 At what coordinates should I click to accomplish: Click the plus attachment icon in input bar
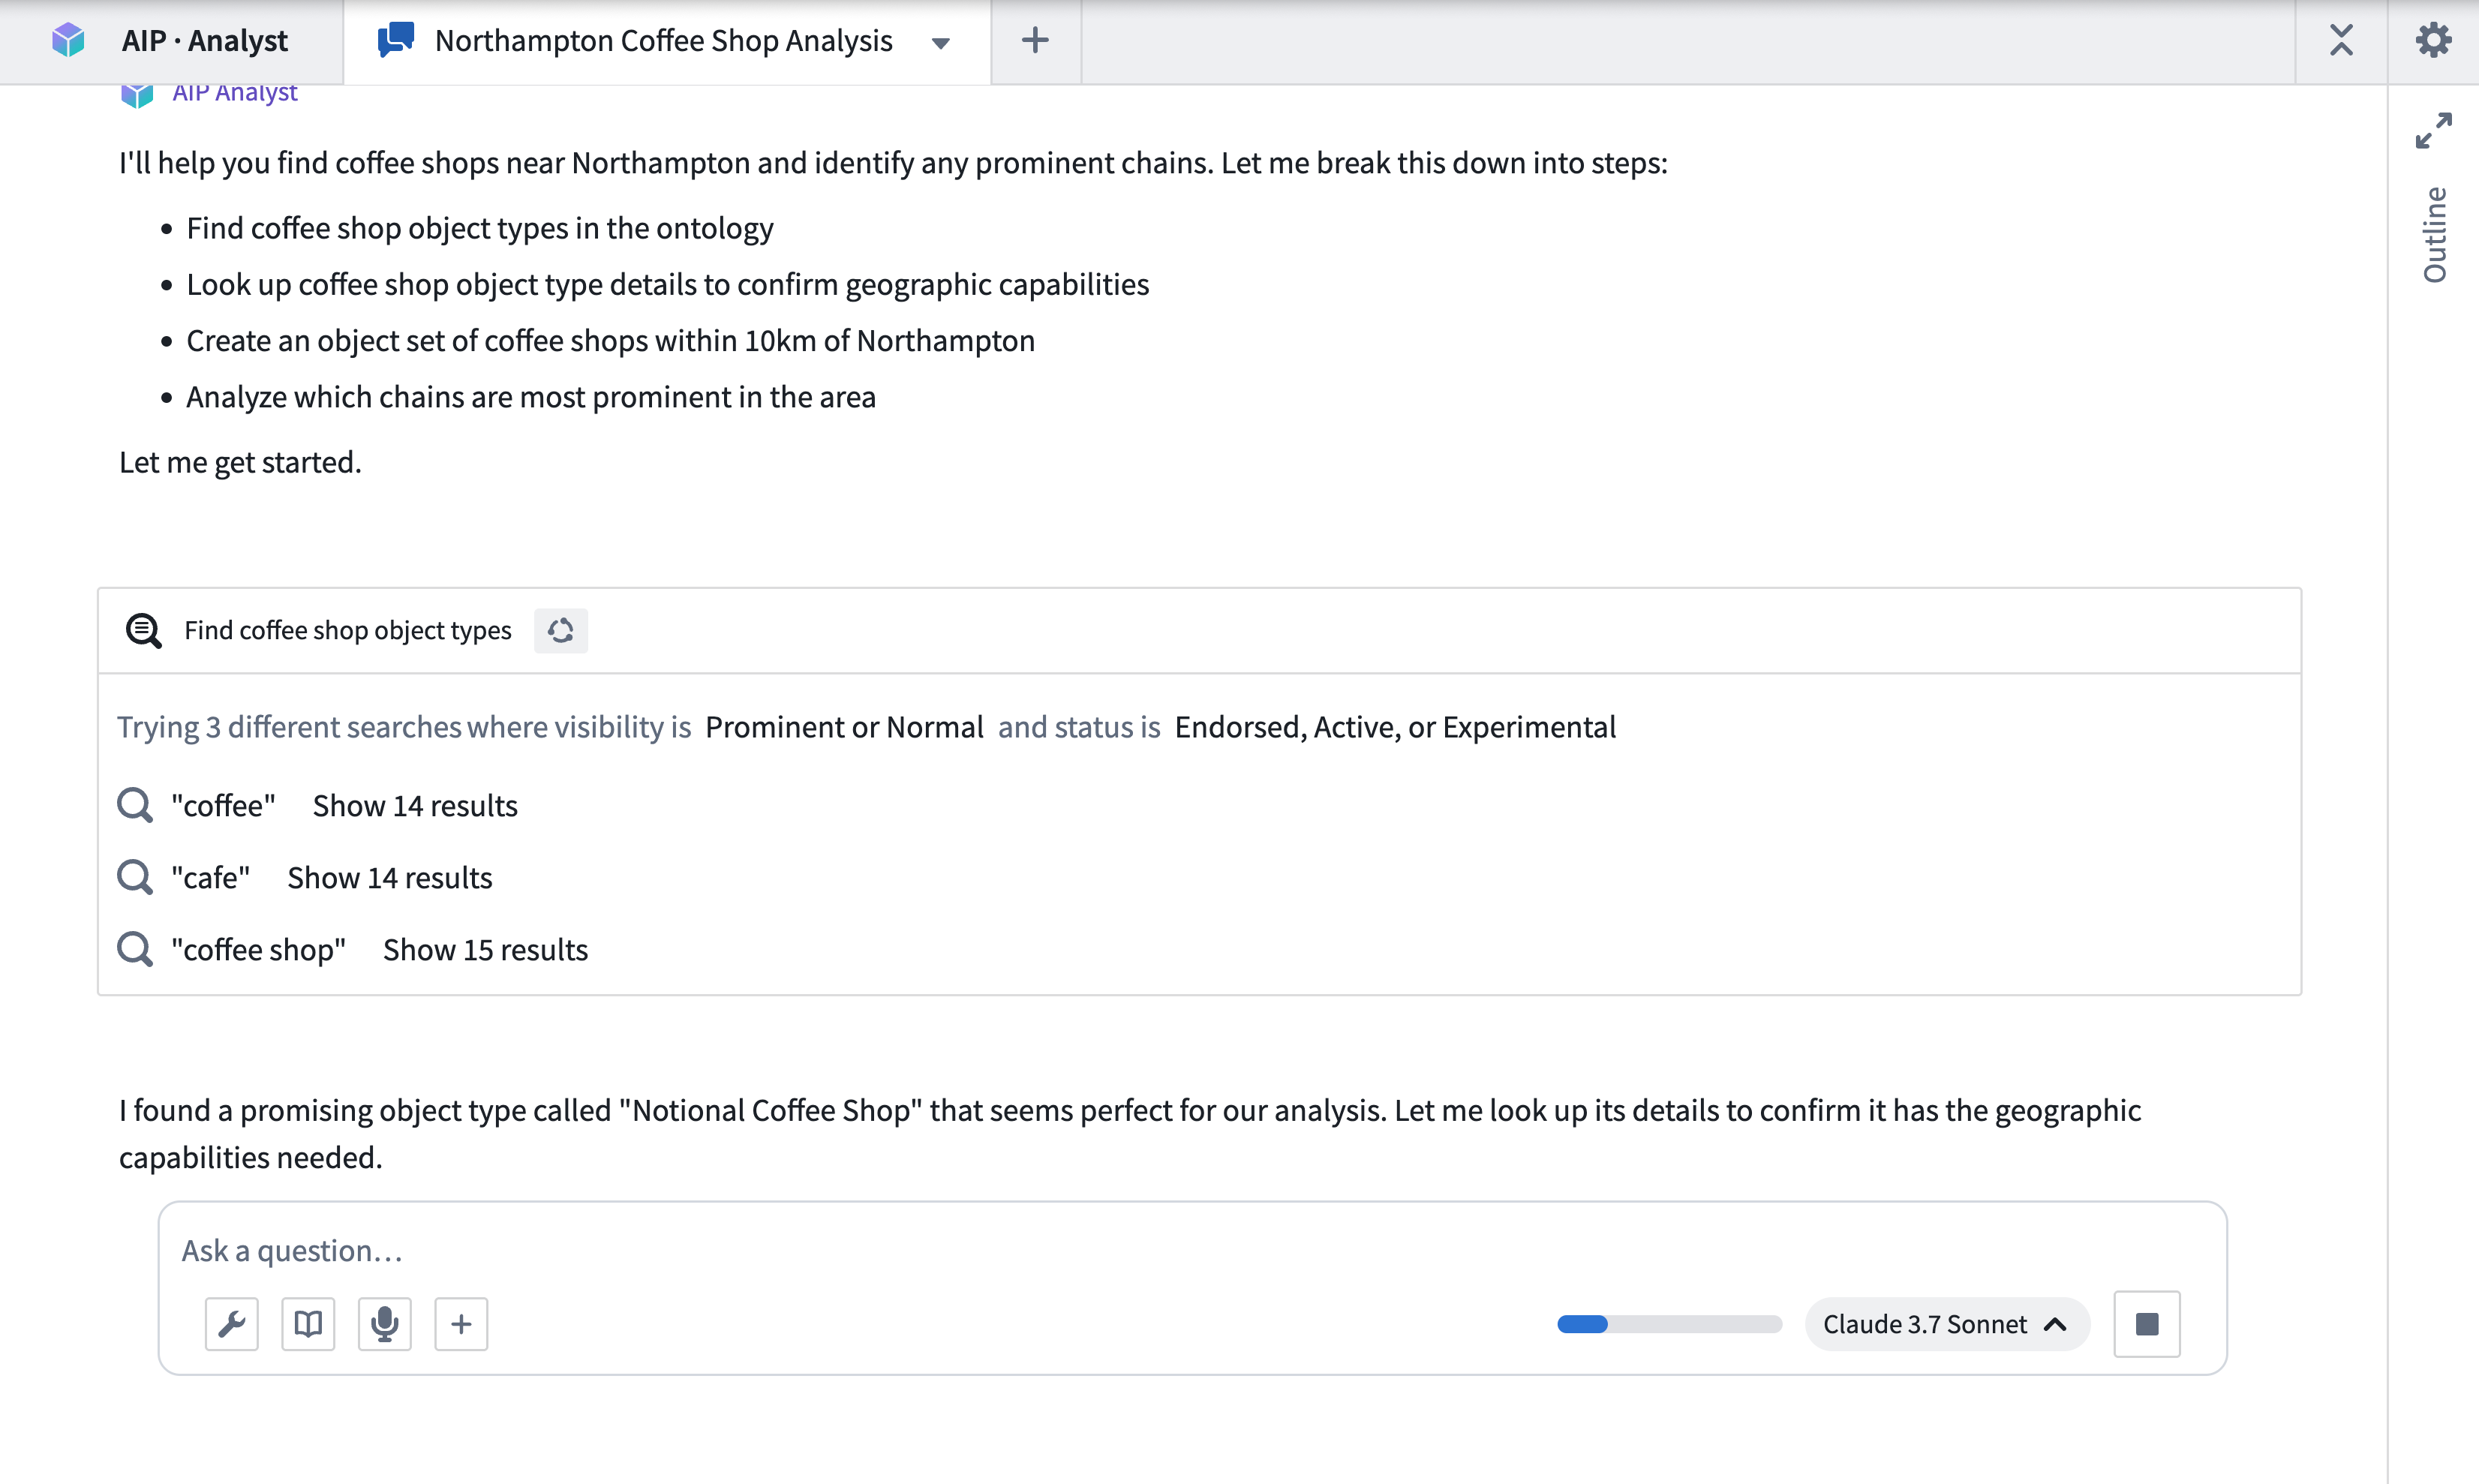click(461, 1323)
